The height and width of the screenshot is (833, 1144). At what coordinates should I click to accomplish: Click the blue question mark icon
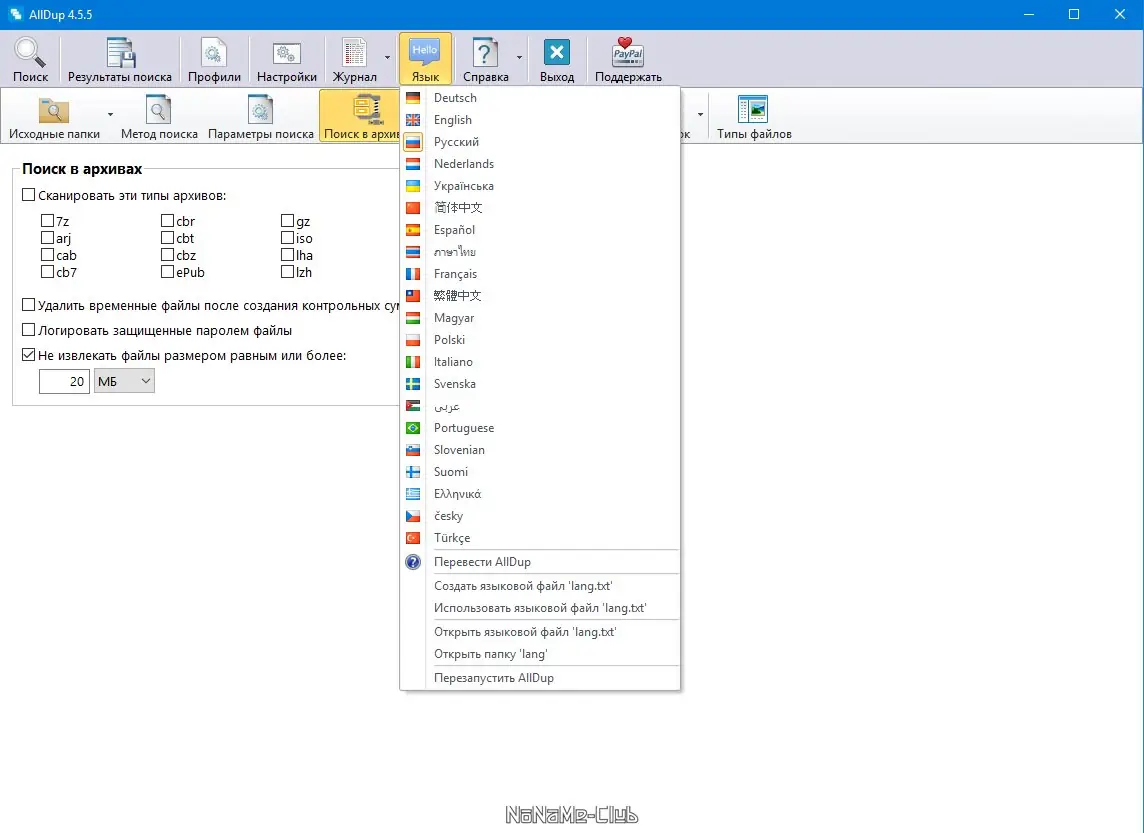[413, 562]
